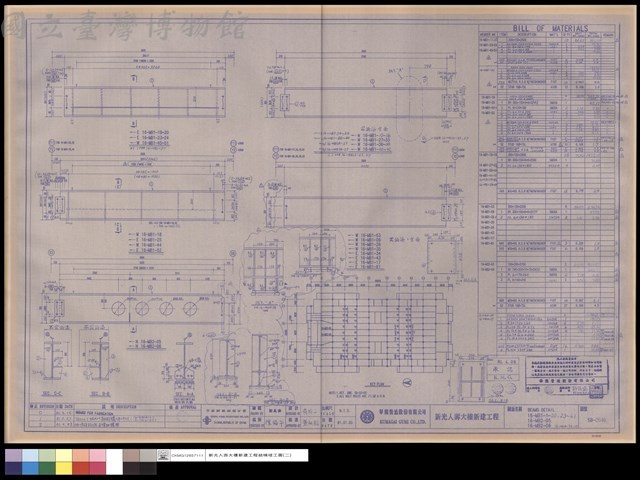Image resolution: width=640 pixels, height=480 pixels.
Task: Click the Kumagai Gumi round company logo
Action: point(367,417)
